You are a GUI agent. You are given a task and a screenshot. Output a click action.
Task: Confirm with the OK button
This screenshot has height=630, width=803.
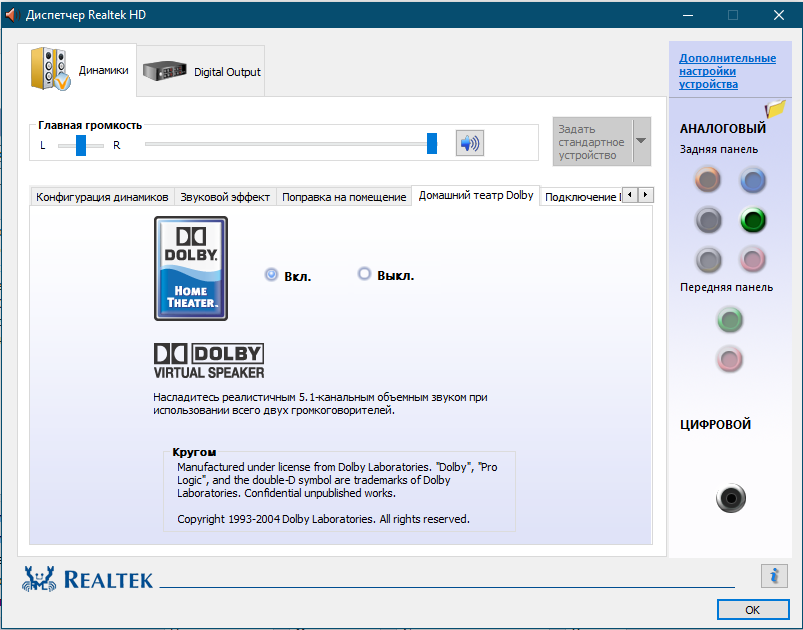click(x=753, y=610)
